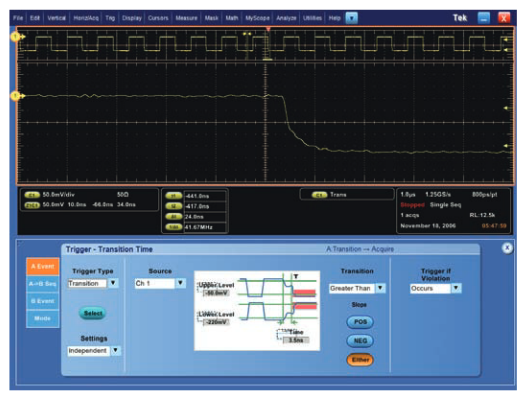The width and height of the screenshot is (528, 397).
Task: Click the Time value field showing 3.5ns
Action: tap(296, 340)
